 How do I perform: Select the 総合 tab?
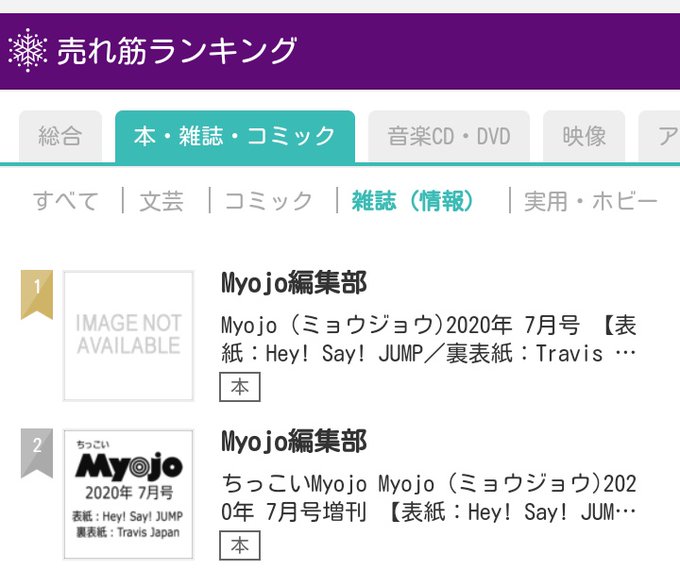[x=60, y=136]
